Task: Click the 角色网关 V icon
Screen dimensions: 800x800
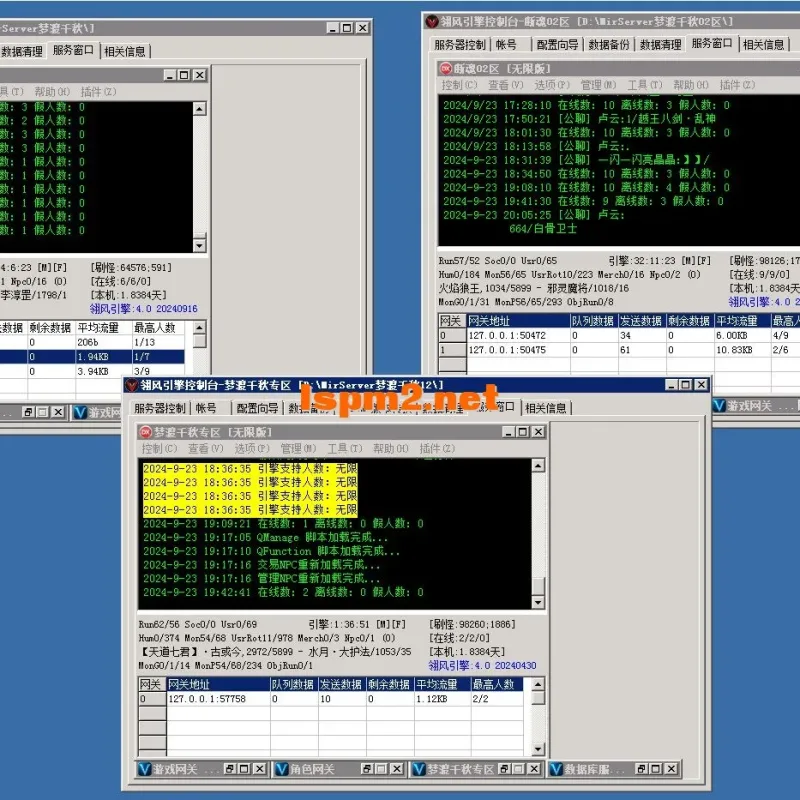Action: [x=282, y=769]
